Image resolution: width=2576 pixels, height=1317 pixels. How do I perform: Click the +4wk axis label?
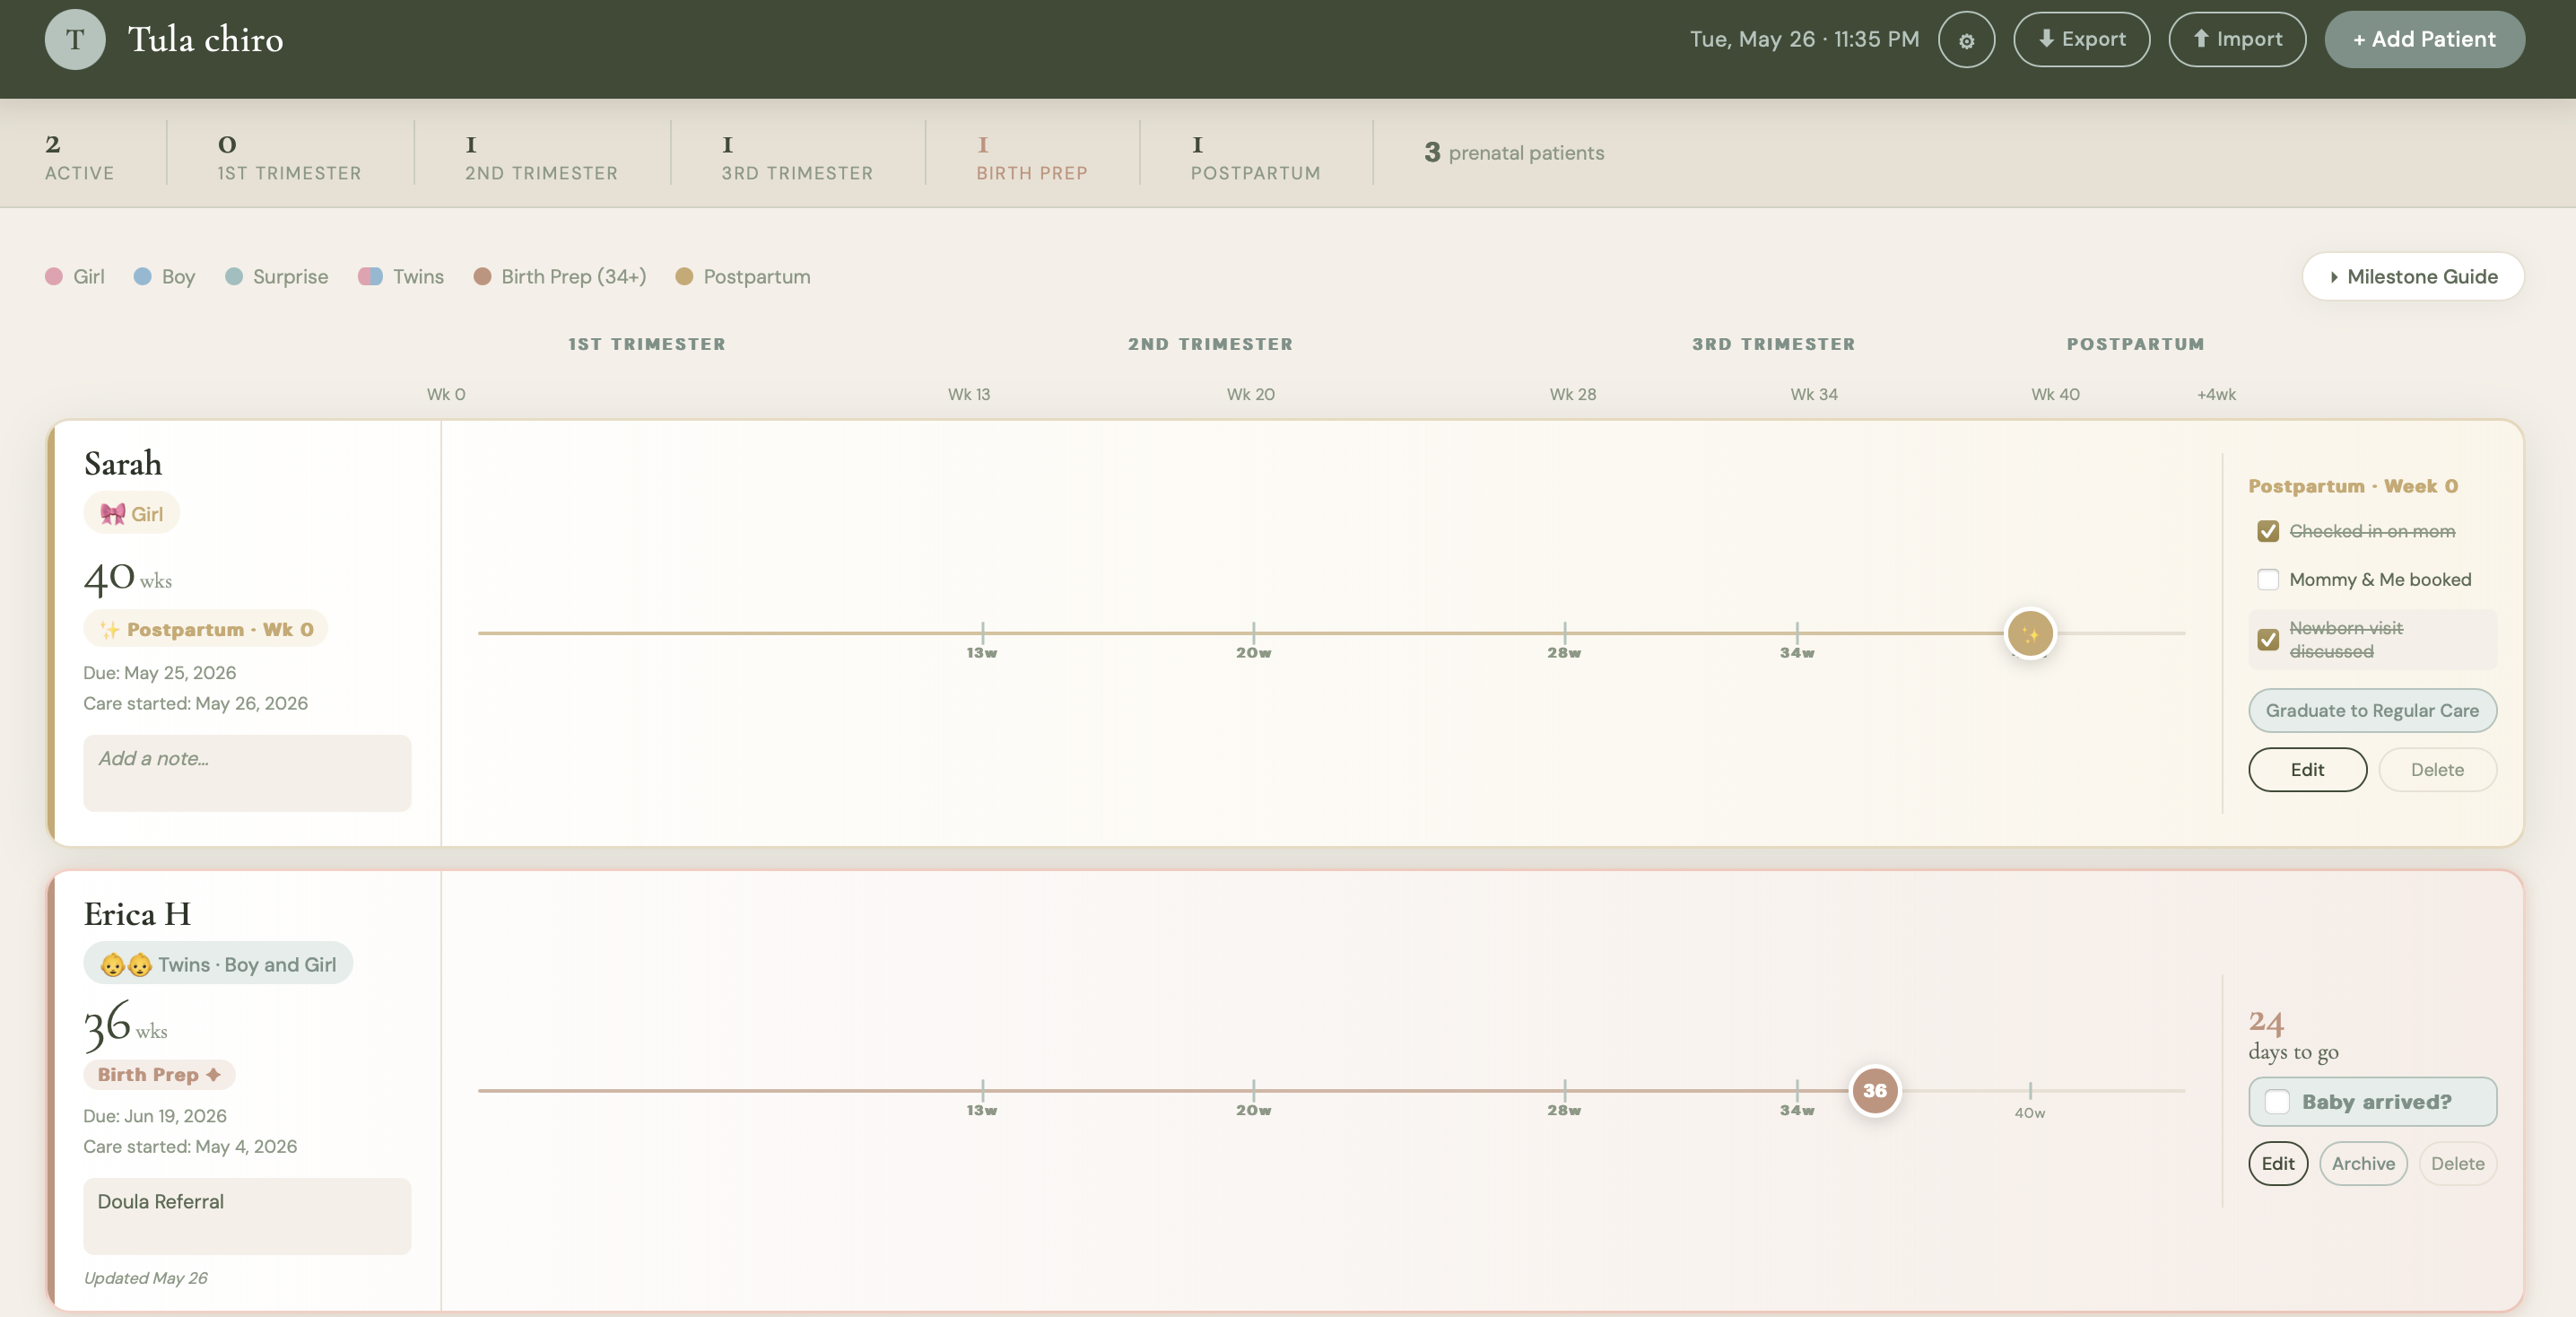pos(2216,395)
